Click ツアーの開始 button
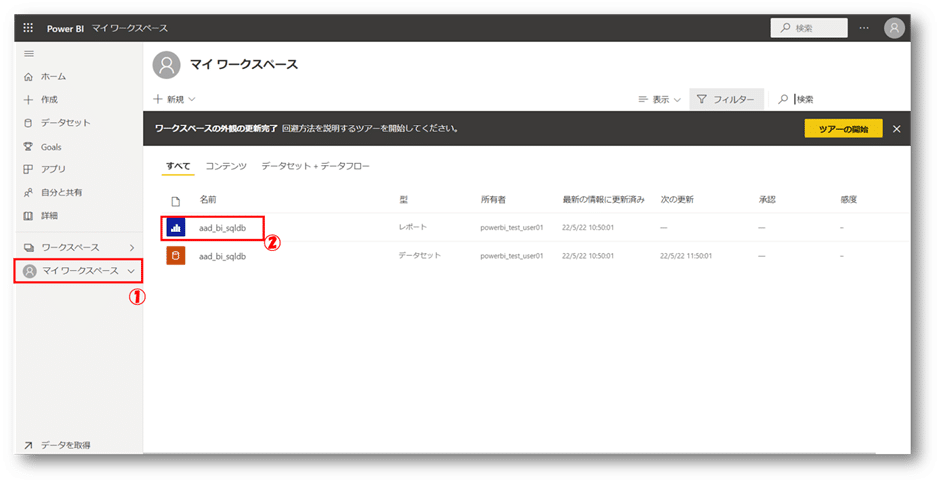 [843, 129]
